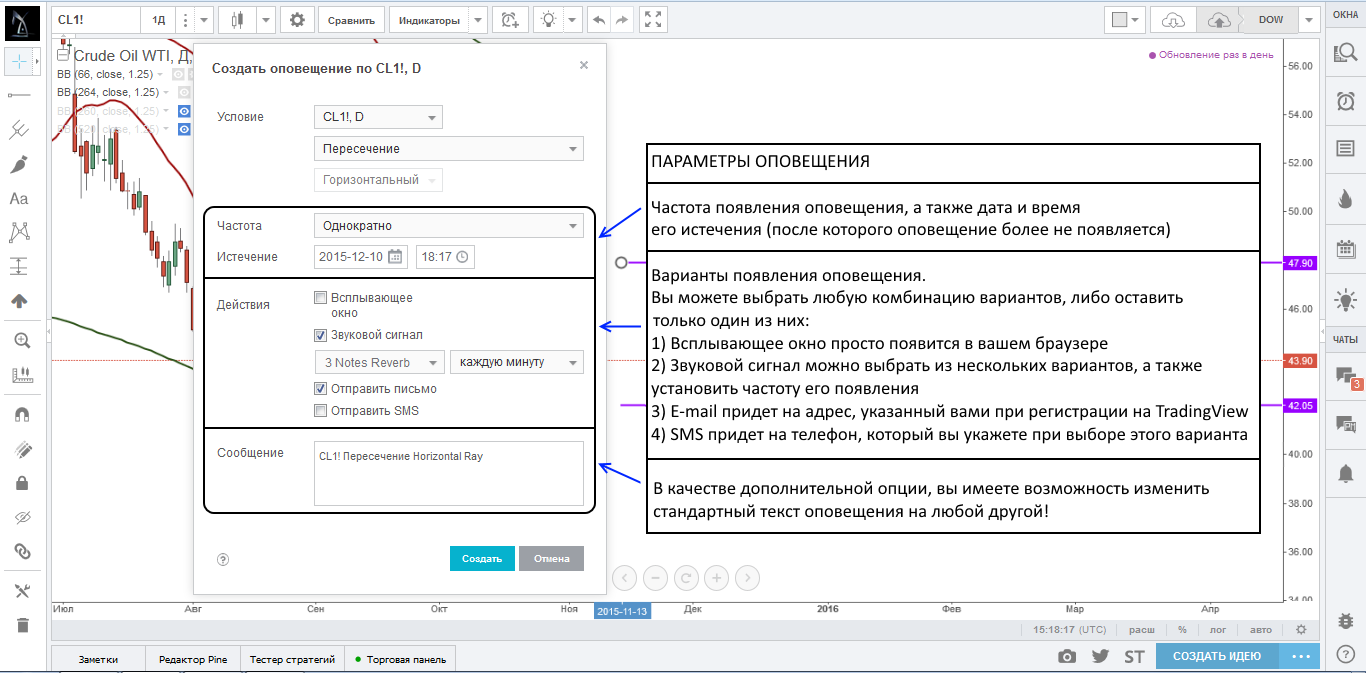
Task: Open the Торговая панель tab
Action: point(401,659)
